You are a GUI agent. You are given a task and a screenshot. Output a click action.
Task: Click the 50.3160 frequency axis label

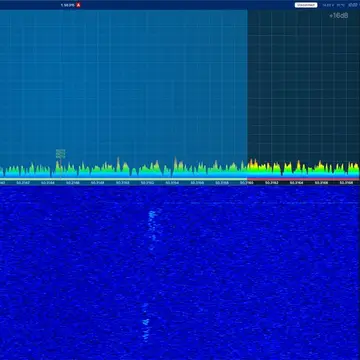click(x=246, y=183)
